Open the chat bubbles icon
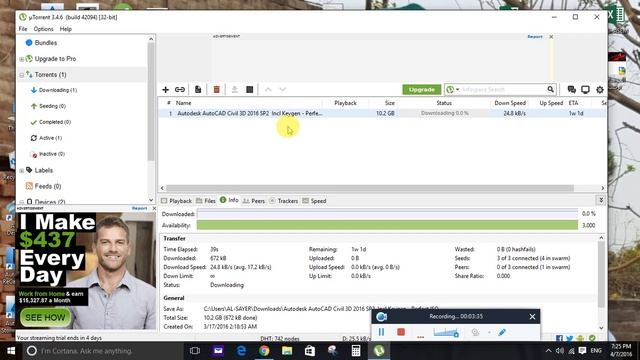This screenshot has height=360, width=640. coord(571,89)
